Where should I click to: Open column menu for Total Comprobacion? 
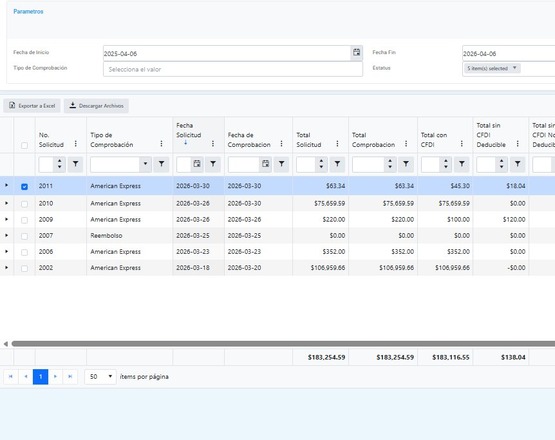[406, 143]
